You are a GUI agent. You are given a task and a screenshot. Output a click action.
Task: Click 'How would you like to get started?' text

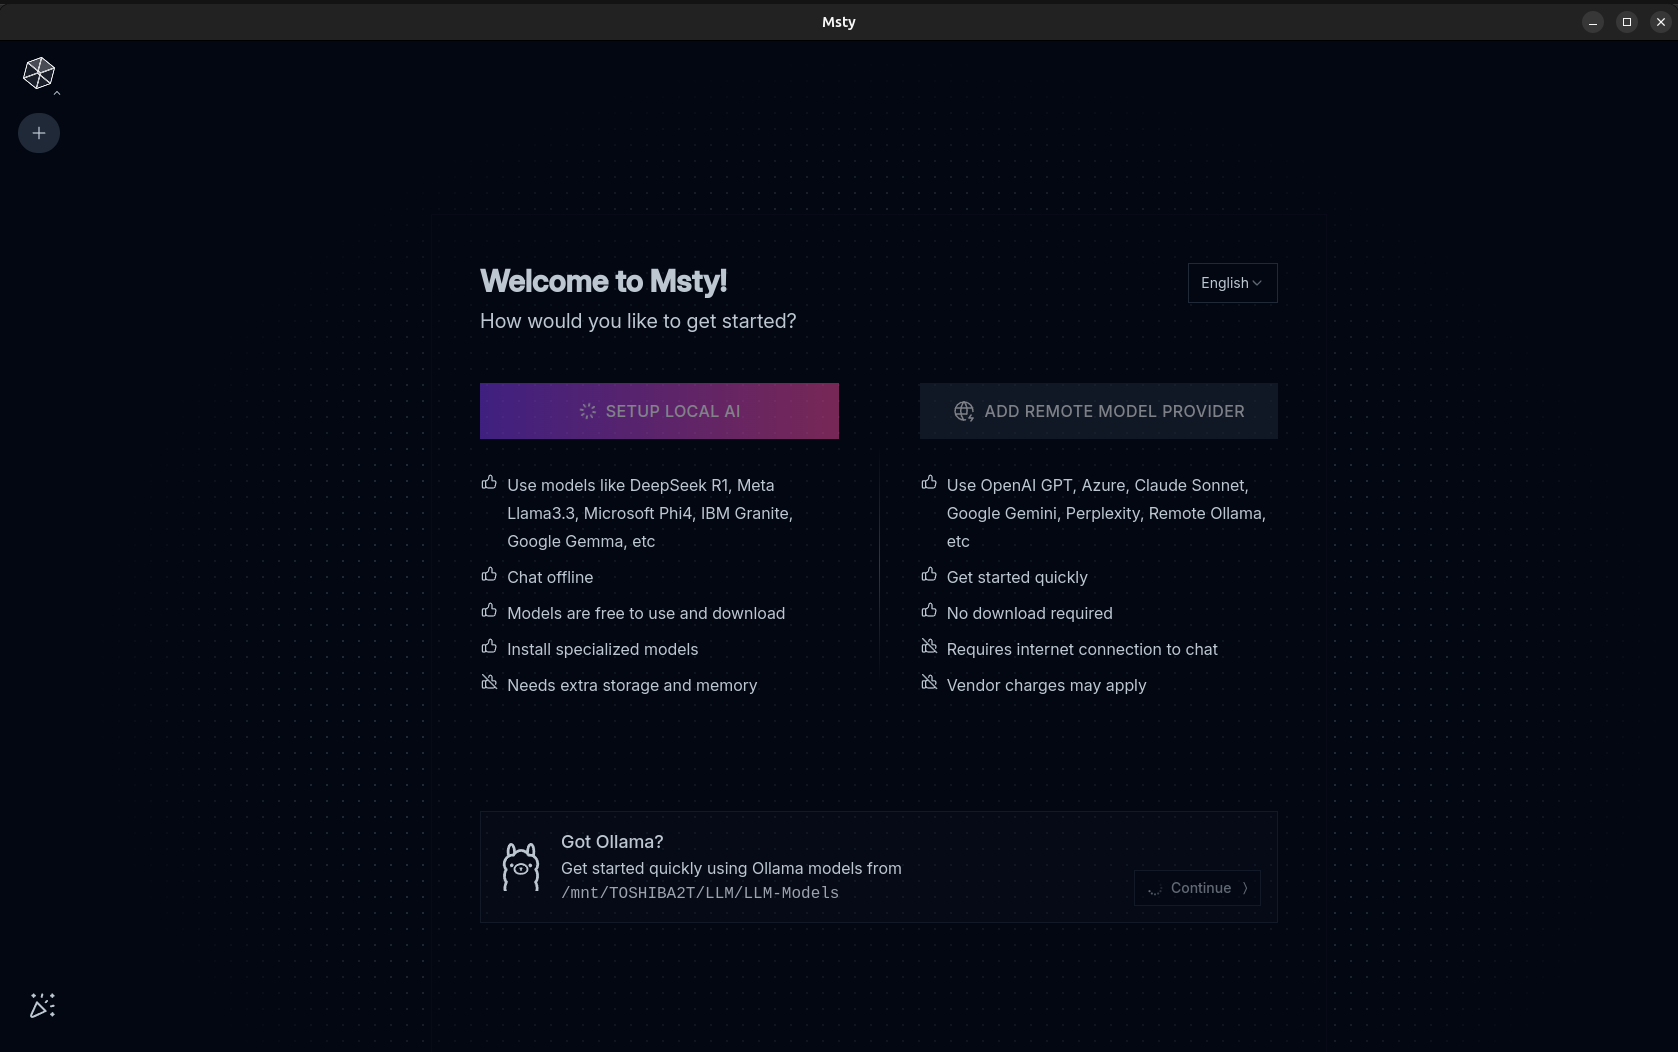(638, 321)
